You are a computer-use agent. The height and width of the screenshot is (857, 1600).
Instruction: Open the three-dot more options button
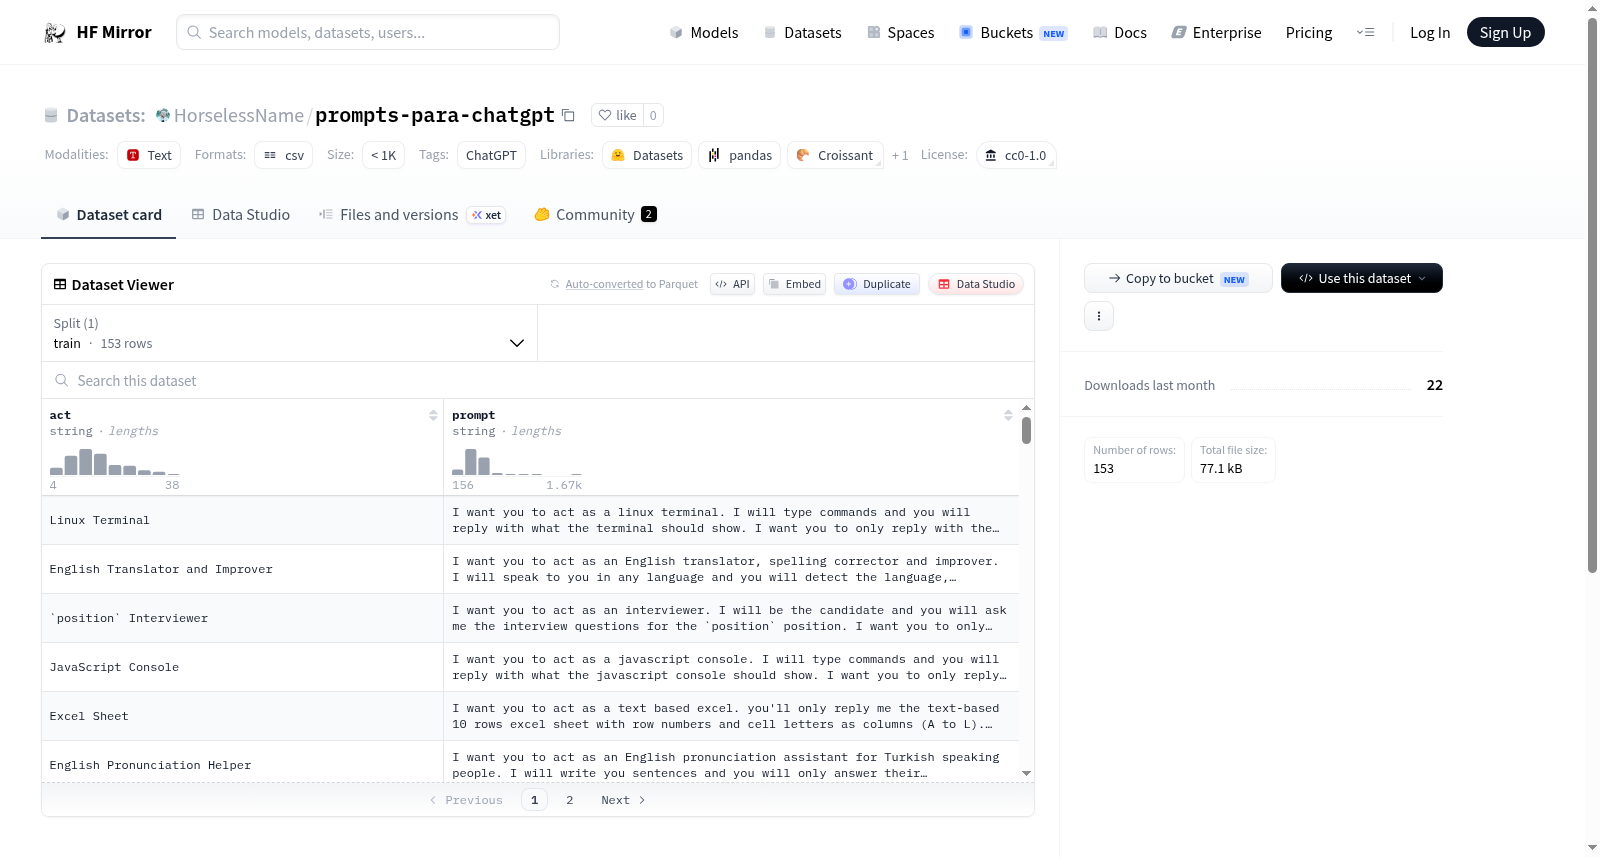(x=1099, y=316)
